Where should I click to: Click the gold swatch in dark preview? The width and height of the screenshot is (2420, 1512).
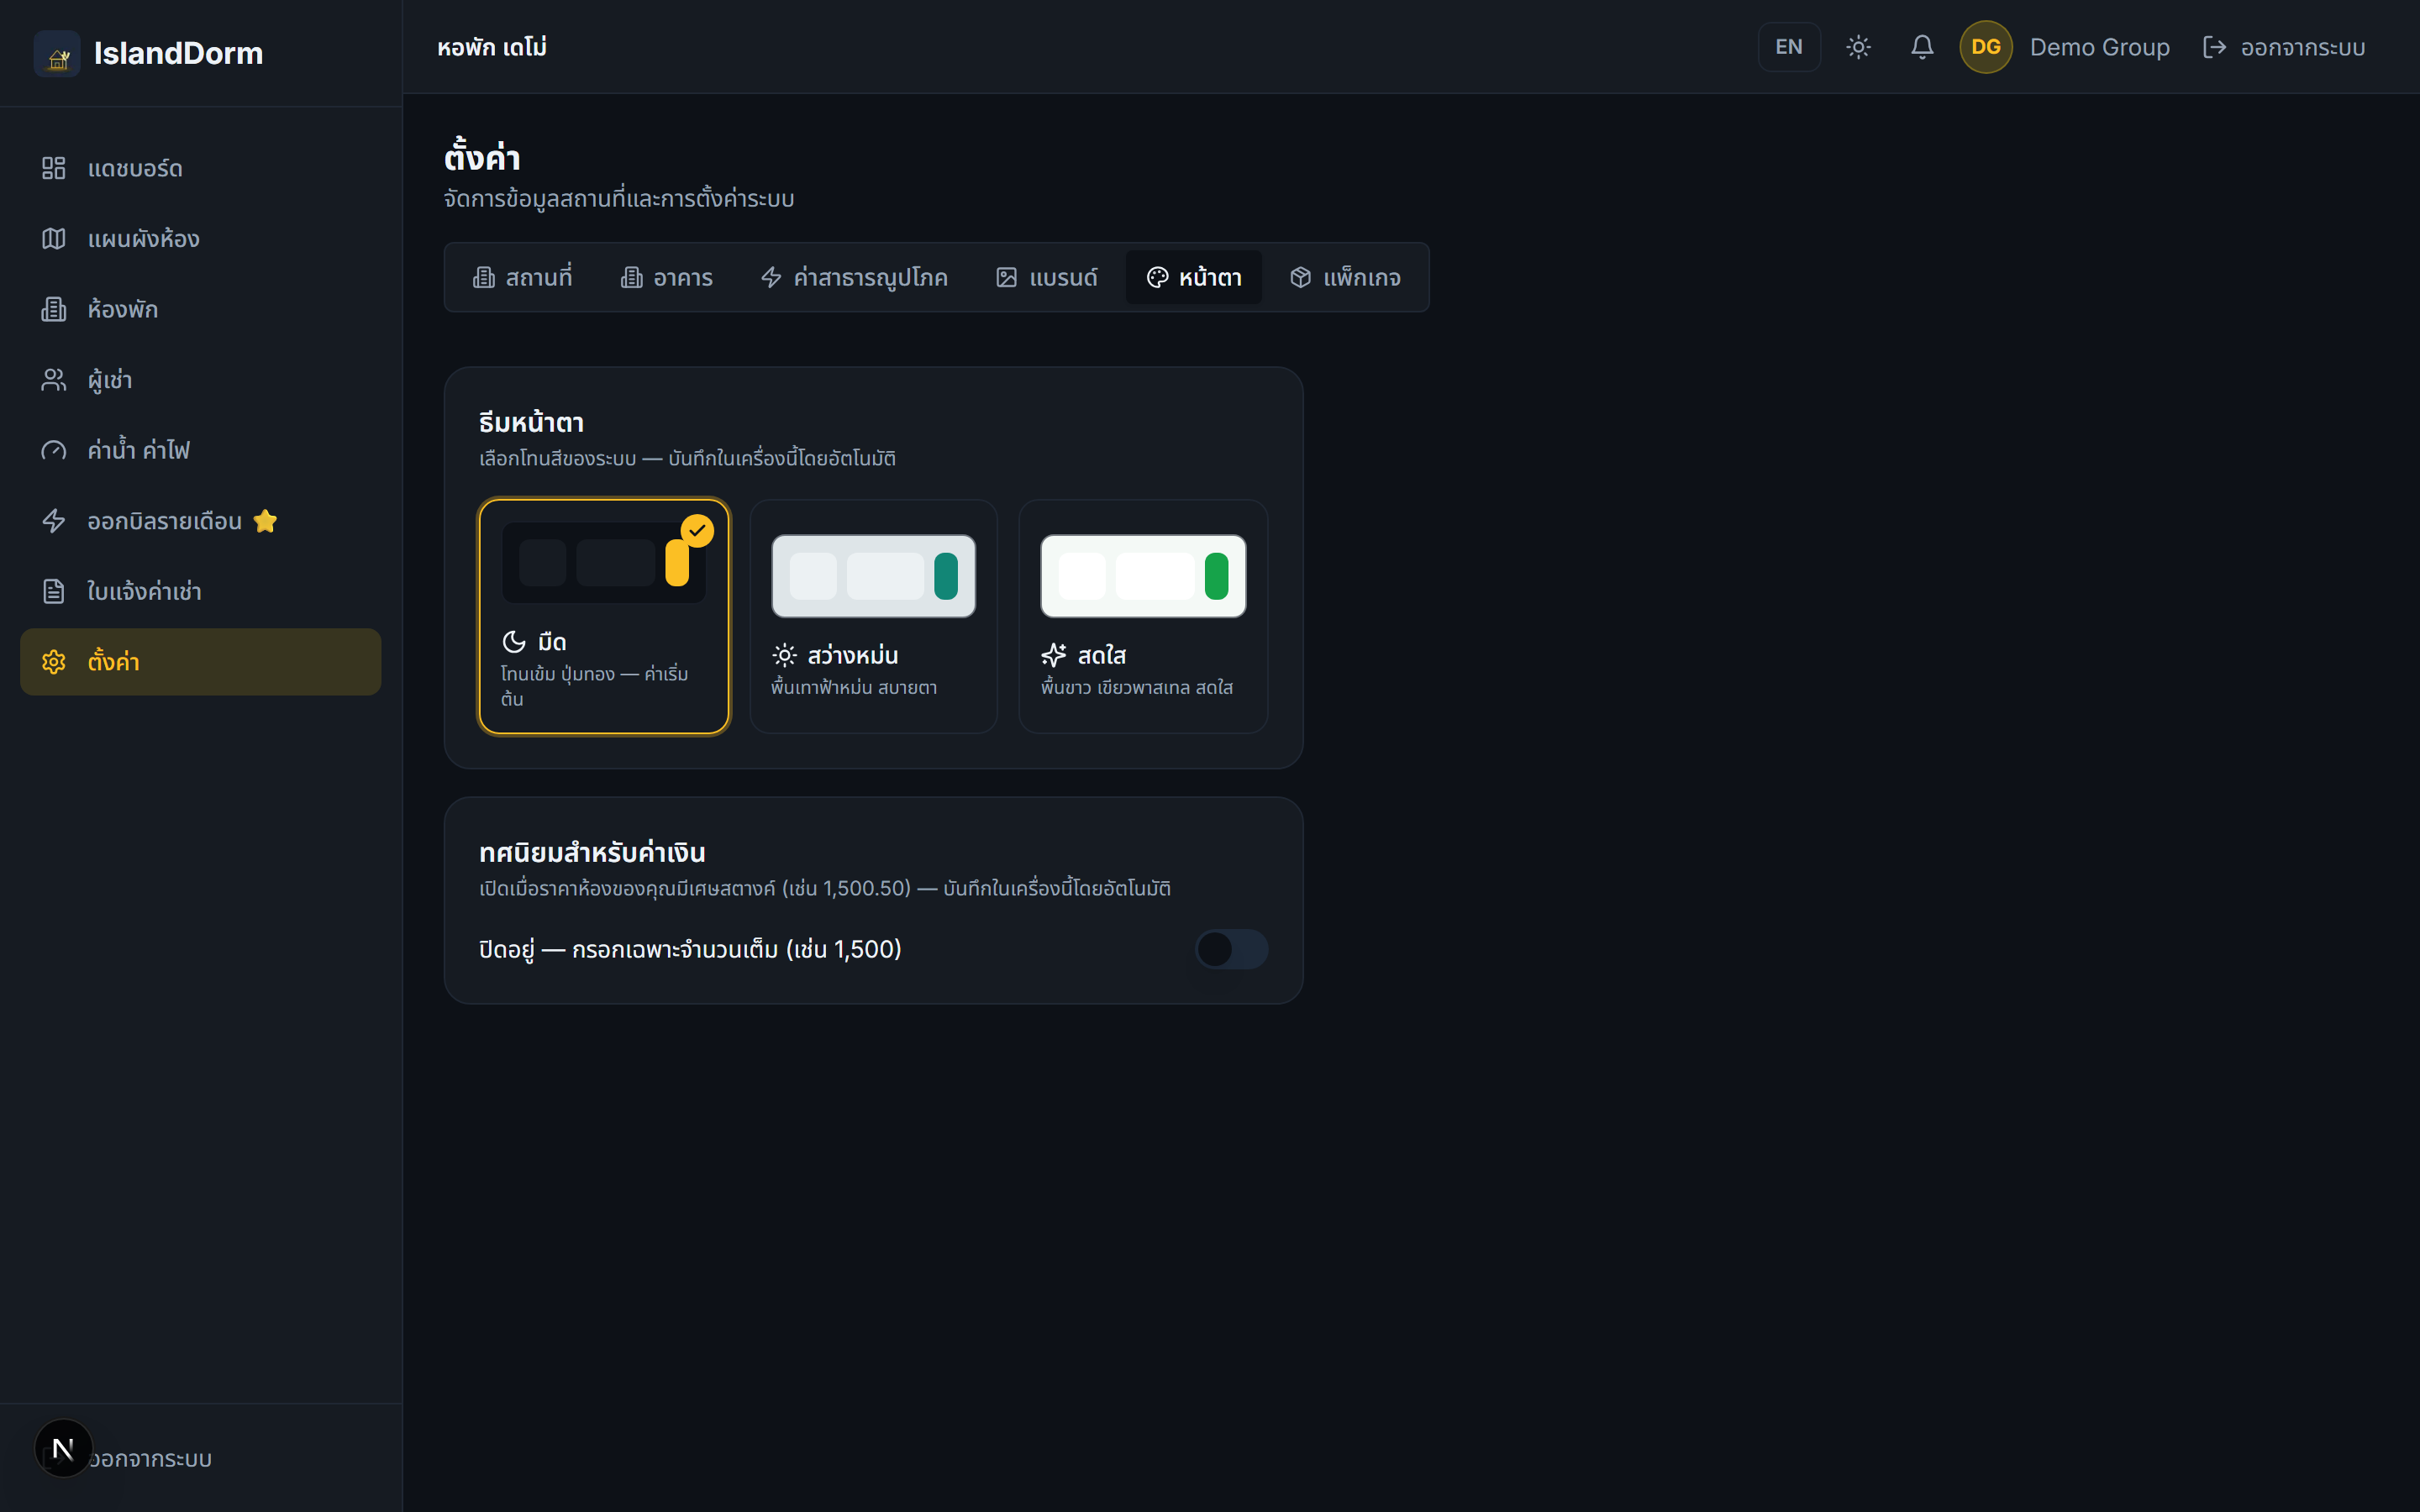[677, 562]
